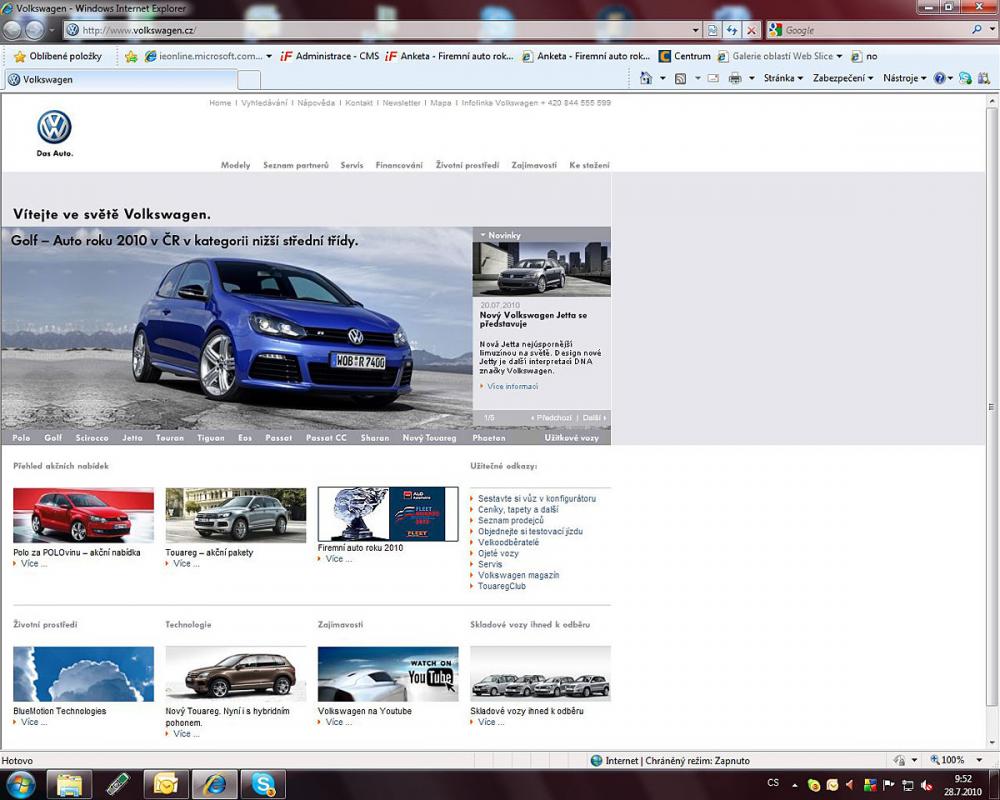Open the Objednejte si testovací jízdu link

[530, 531]
